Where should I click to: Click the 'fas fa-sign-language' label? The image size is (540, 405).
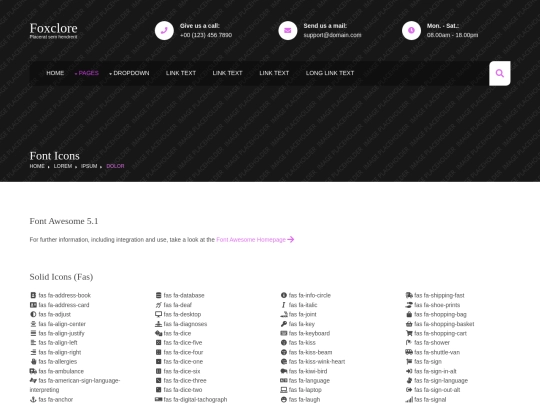tap(441, 381)
